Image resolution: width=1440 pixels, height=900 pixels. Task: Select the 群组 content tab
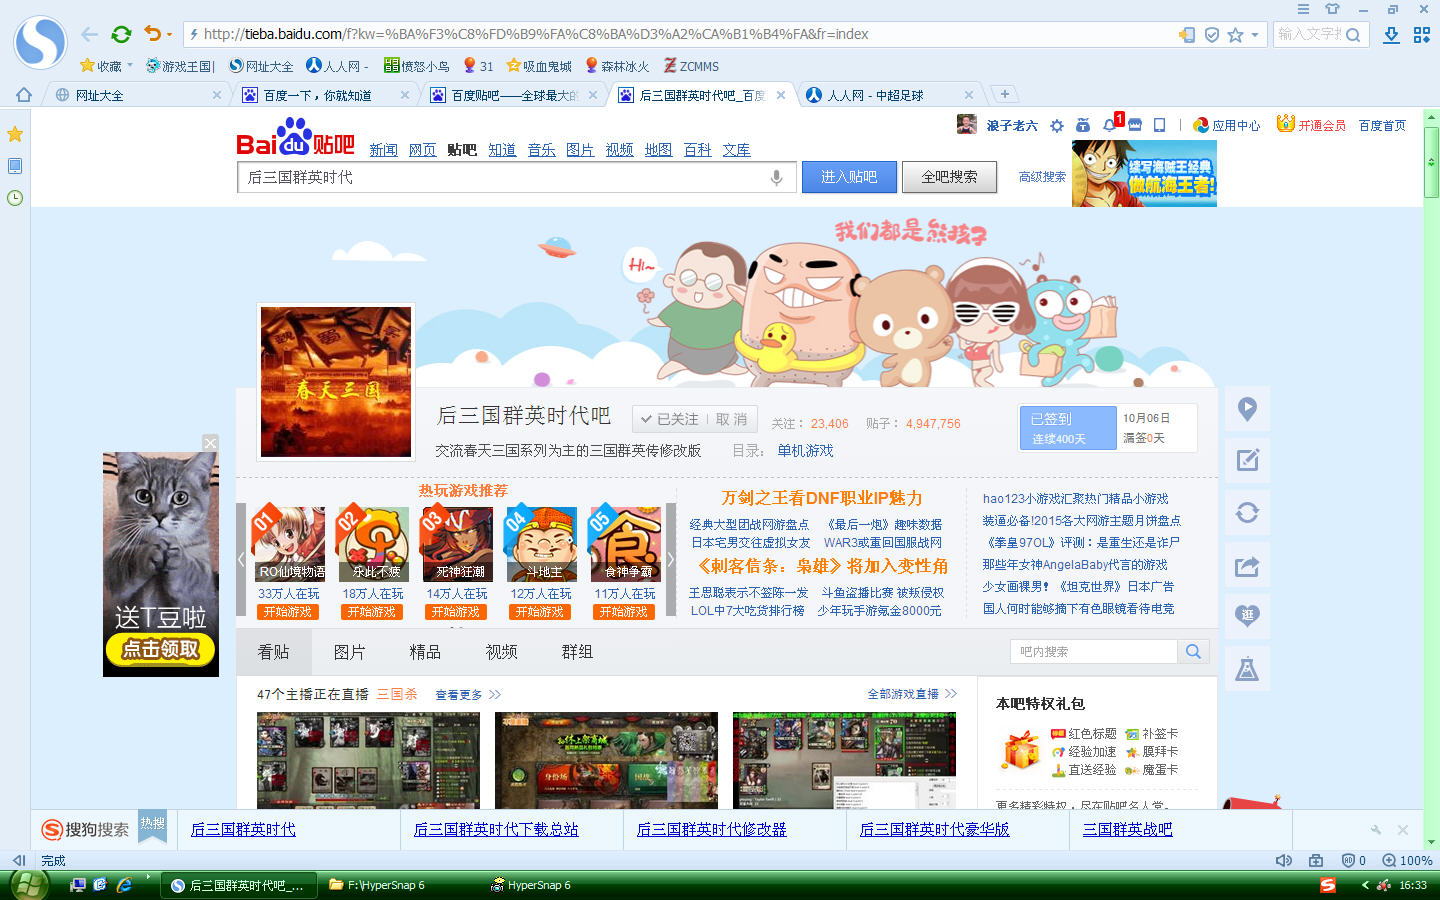577,652
